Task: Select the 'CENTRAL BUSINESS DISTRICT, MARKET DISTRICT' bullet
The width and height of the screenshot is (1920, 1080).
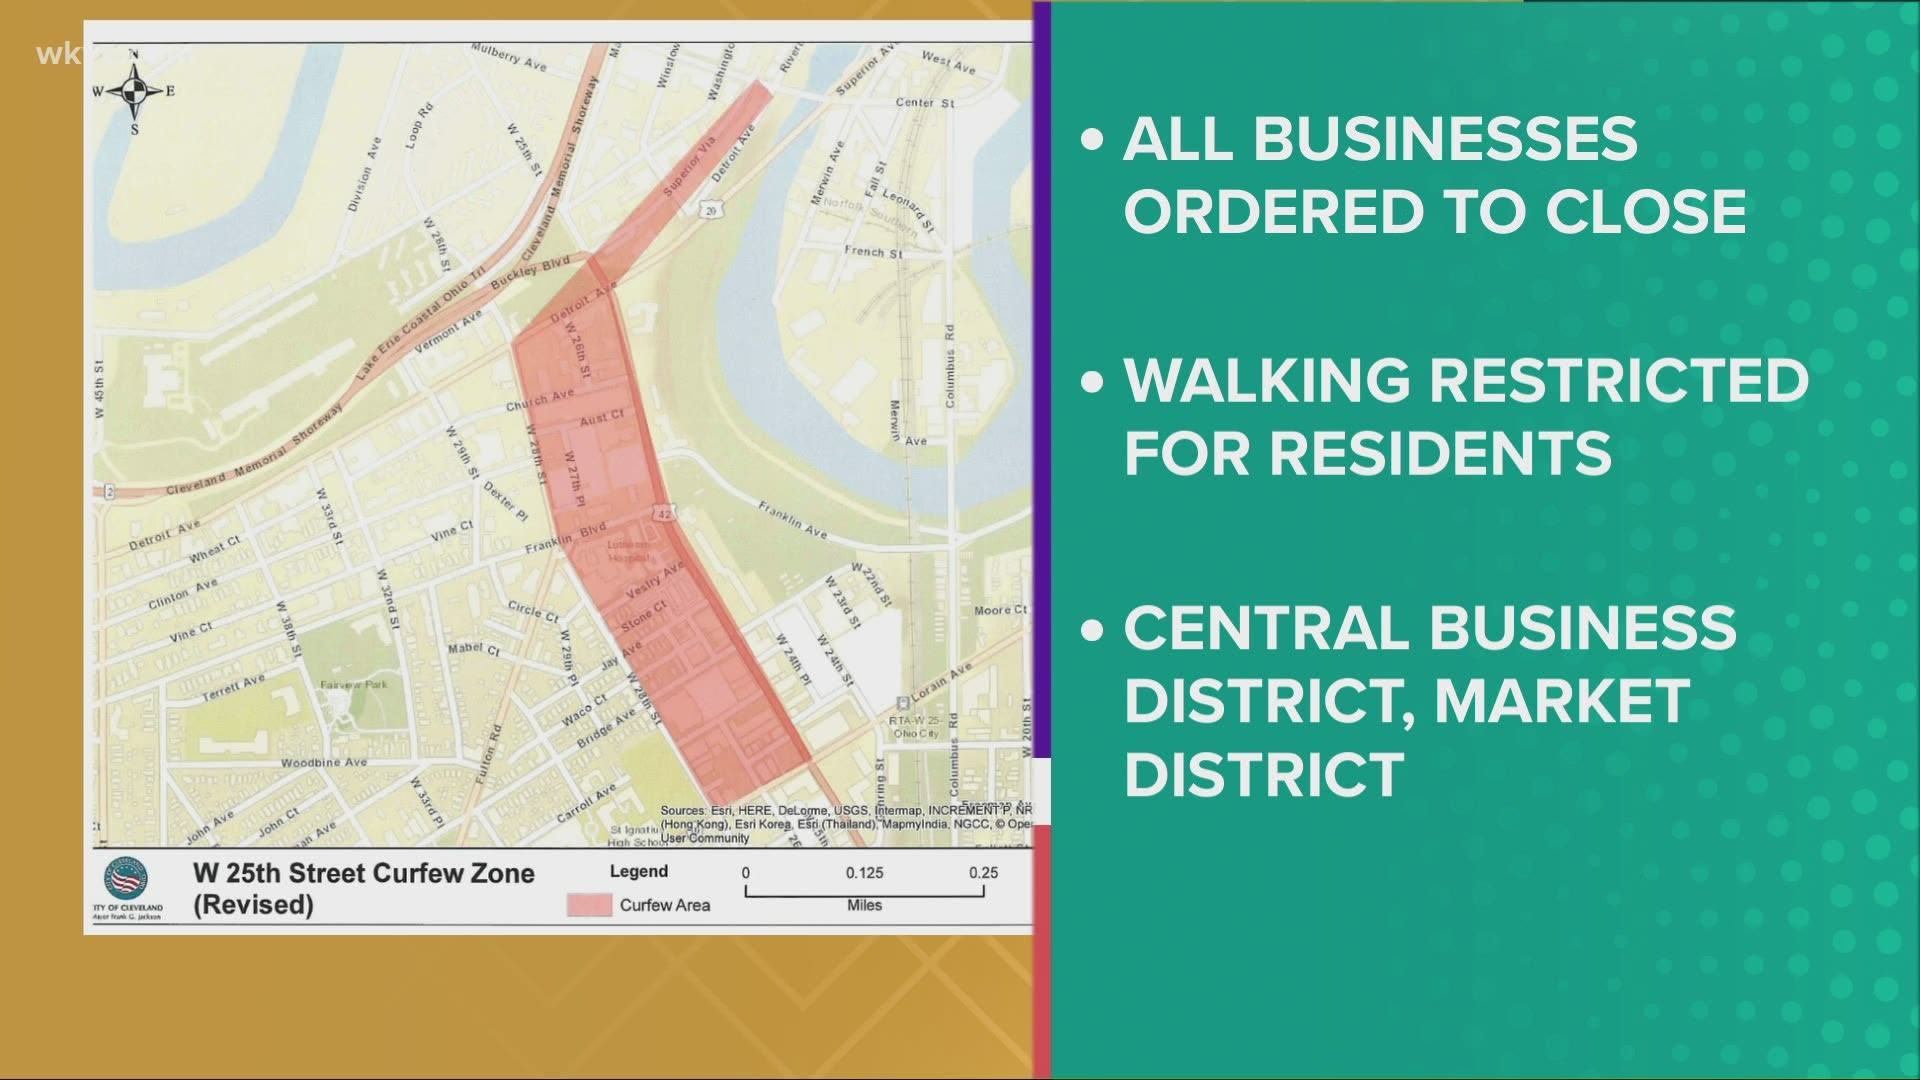Action: (1409, 700)
